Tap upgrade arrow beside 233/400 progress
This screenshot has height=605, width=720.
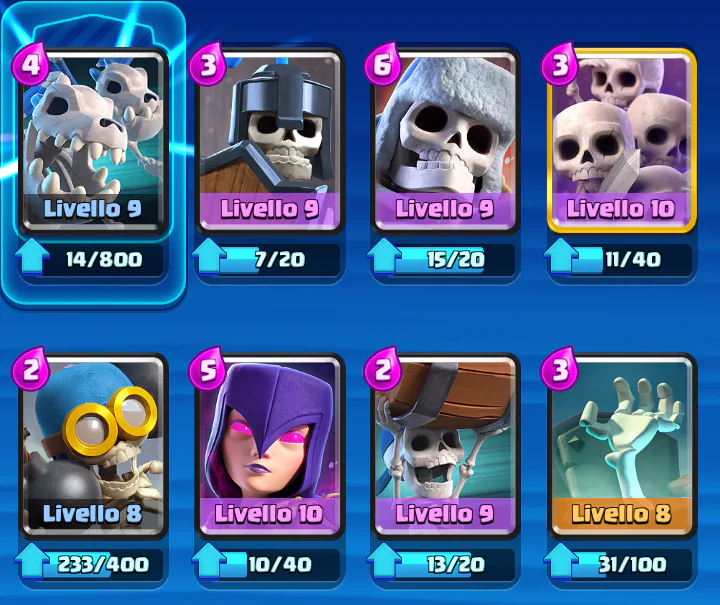[x=32, y=562]
